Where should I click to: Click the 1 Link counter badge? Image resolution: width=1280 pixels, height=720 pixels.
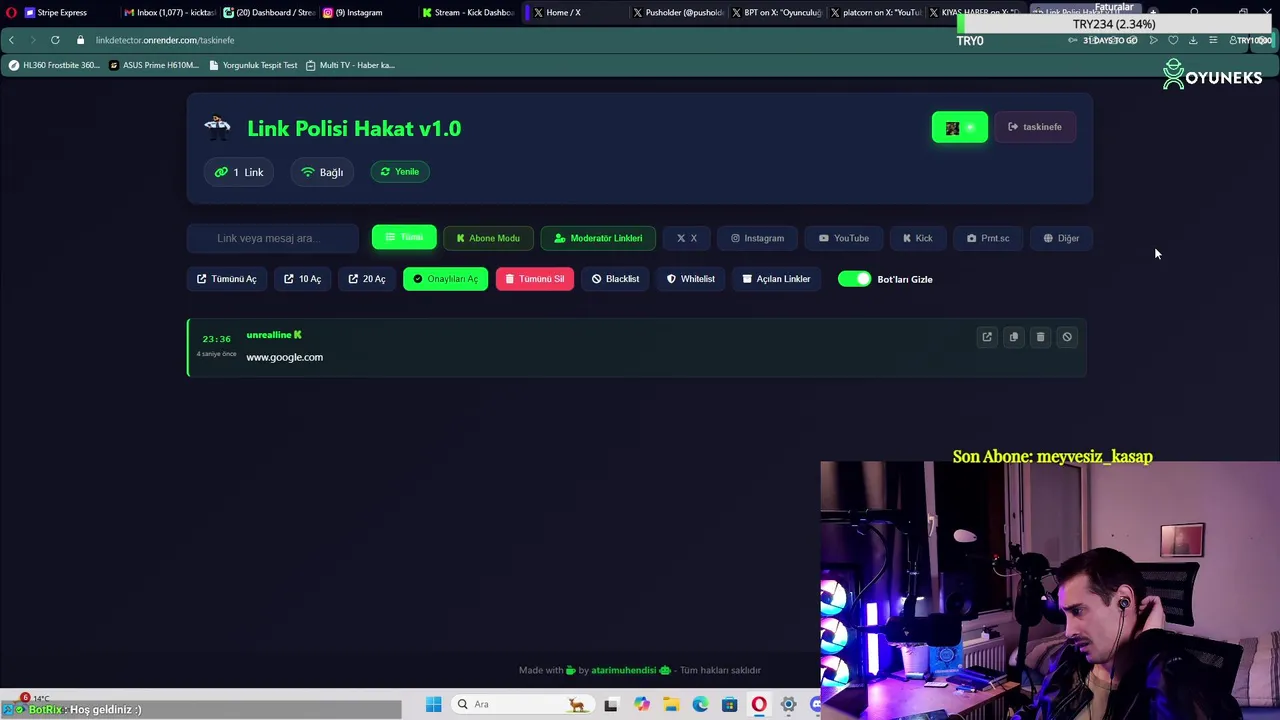[x=239, y=172]
